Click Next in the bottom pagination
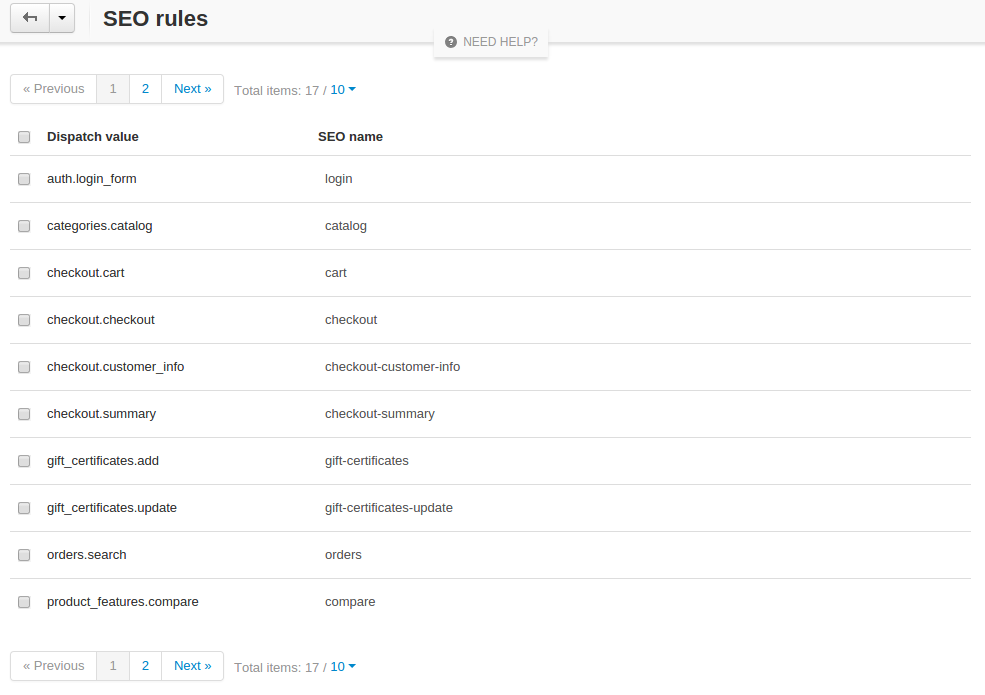Viewport: 985px width, 695px height. (x=192, y=666)
